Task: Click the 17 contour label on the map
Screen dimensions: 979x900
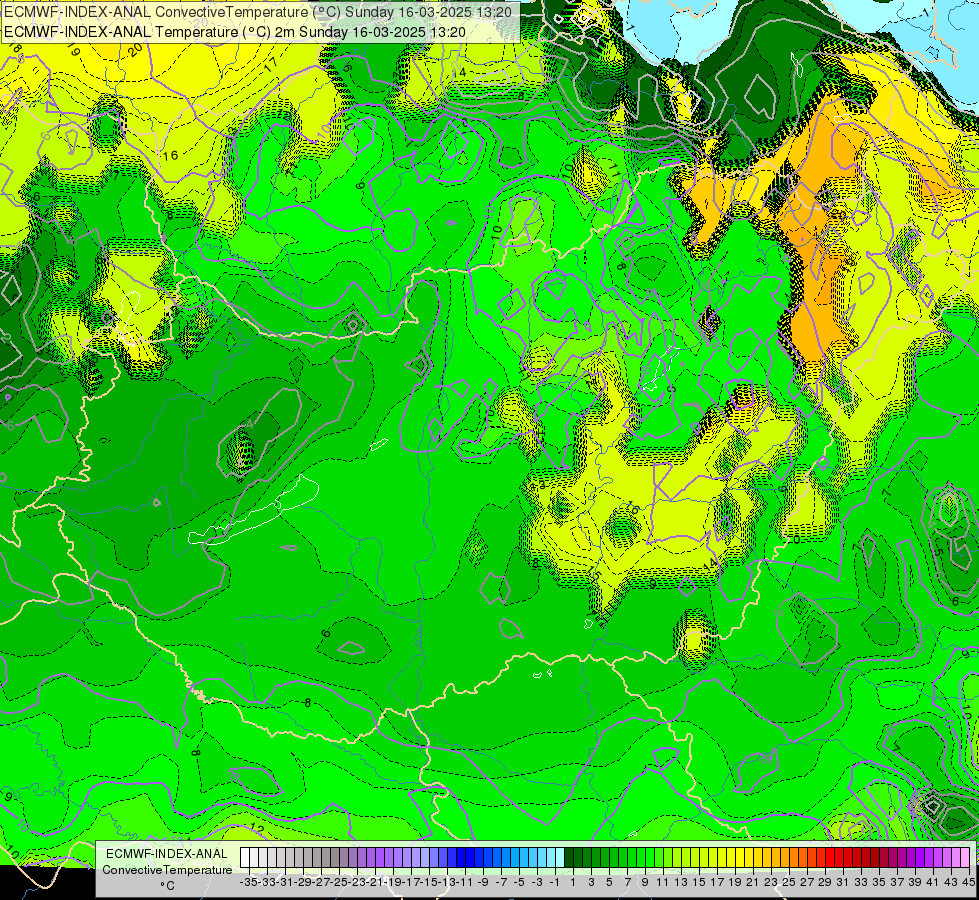Action: click(x=271, y=63)
